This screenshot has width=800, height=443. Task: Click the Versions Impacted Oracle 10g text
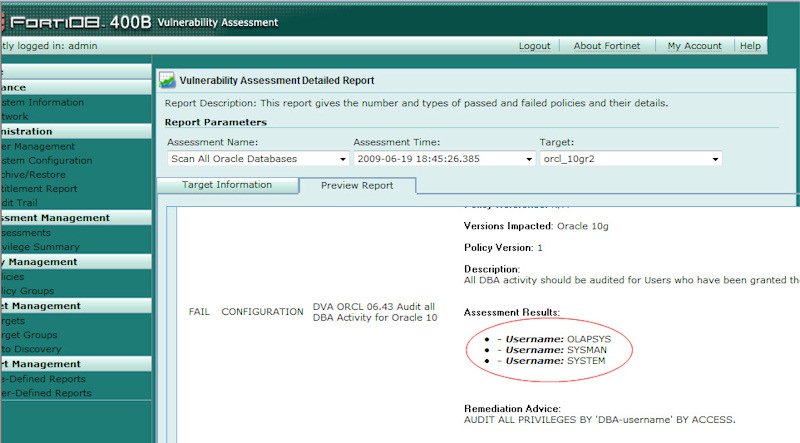pyautogui.click(x=536, y=226)
